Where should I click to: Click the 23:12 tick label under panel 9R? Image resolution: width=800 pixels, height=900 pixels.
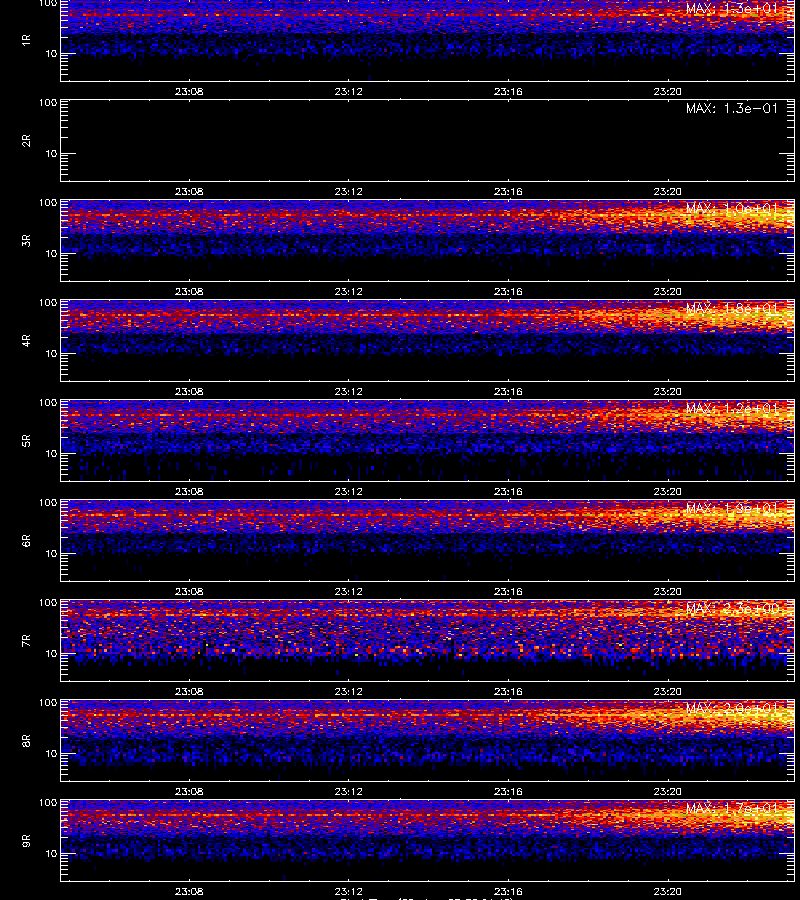[348, 891]
